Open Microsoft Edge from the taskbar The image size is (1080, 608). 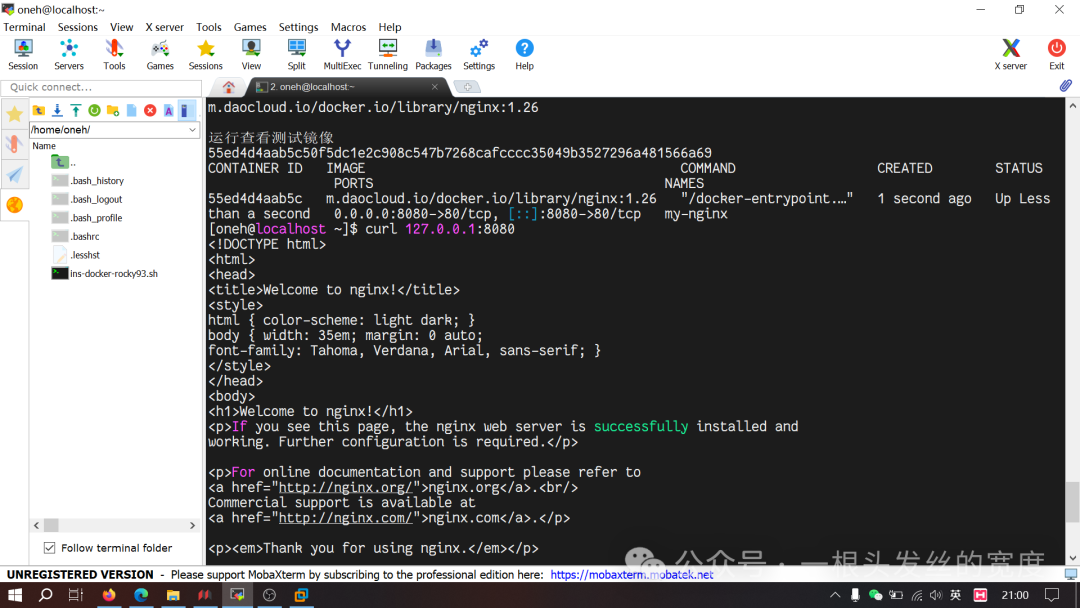(141, 595)
